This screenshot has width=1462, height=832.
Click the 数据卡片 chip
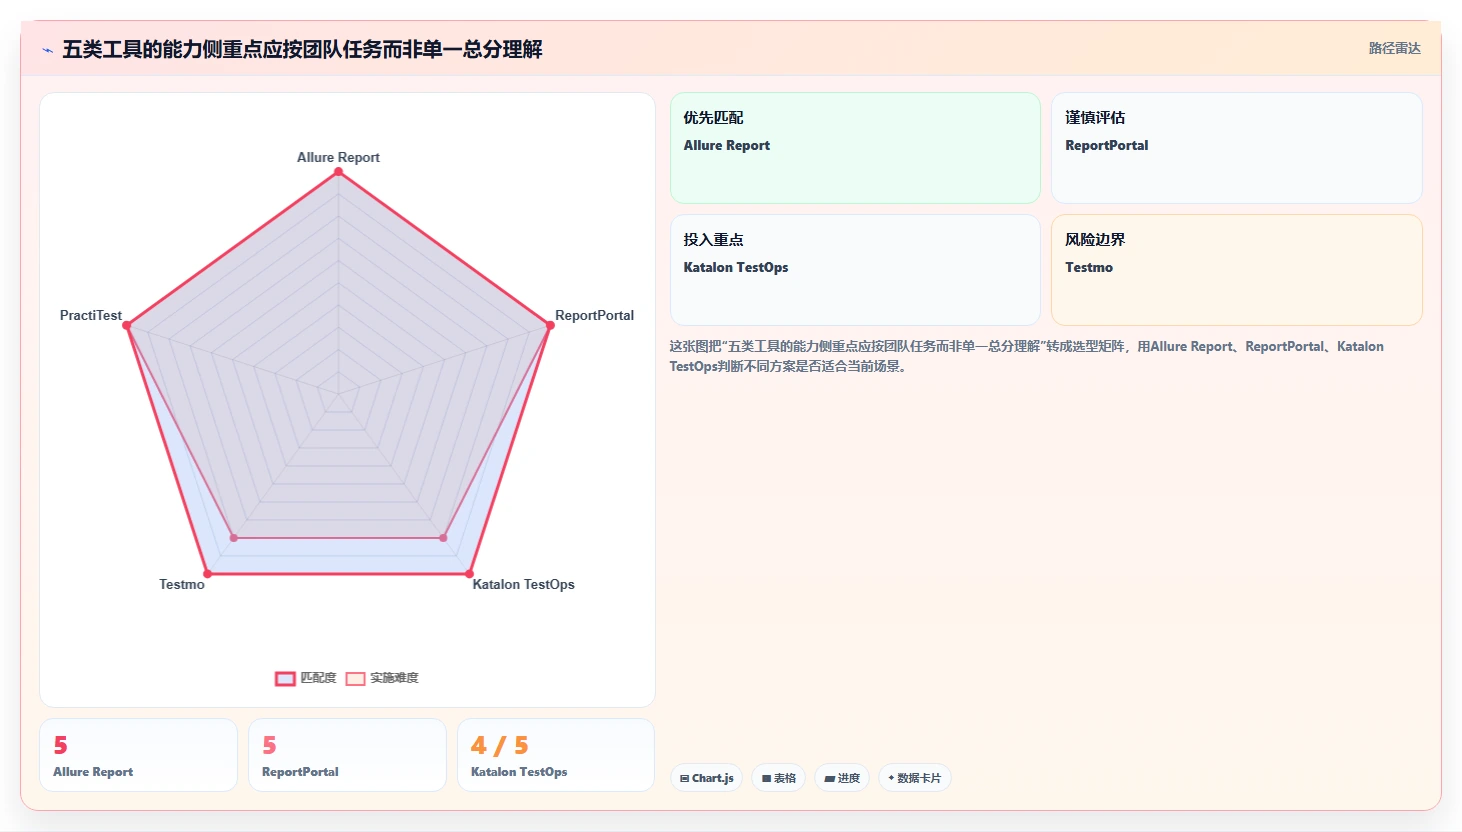(x=914, y=778)
